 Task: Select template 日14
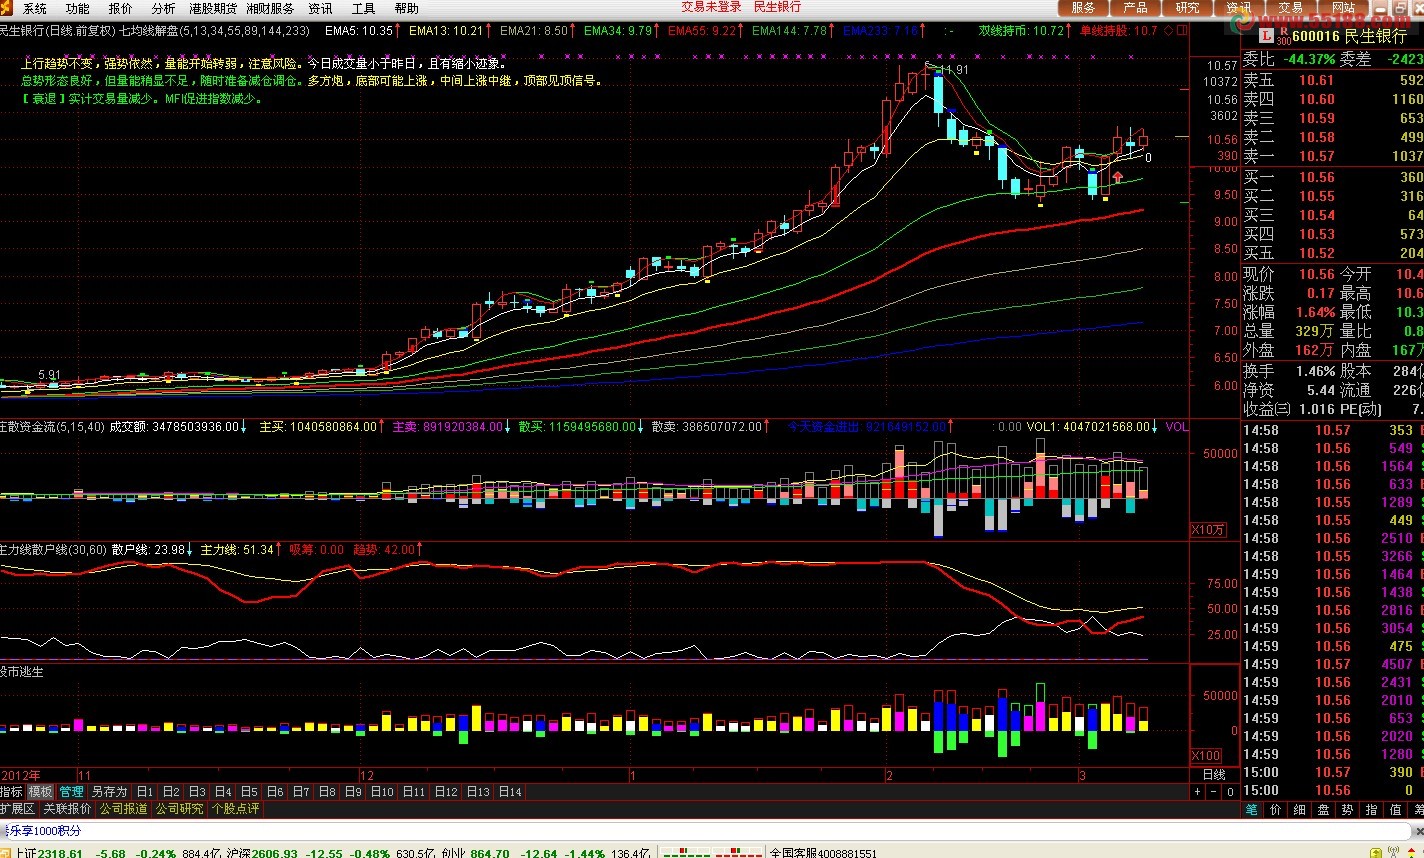pos(510,792)
